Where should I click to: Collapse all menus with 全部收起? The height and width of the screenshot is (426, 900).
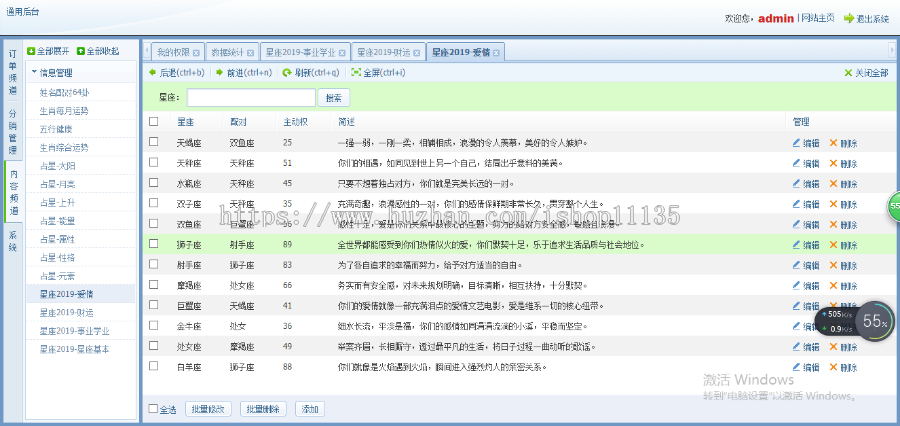(x=98, y=51)
